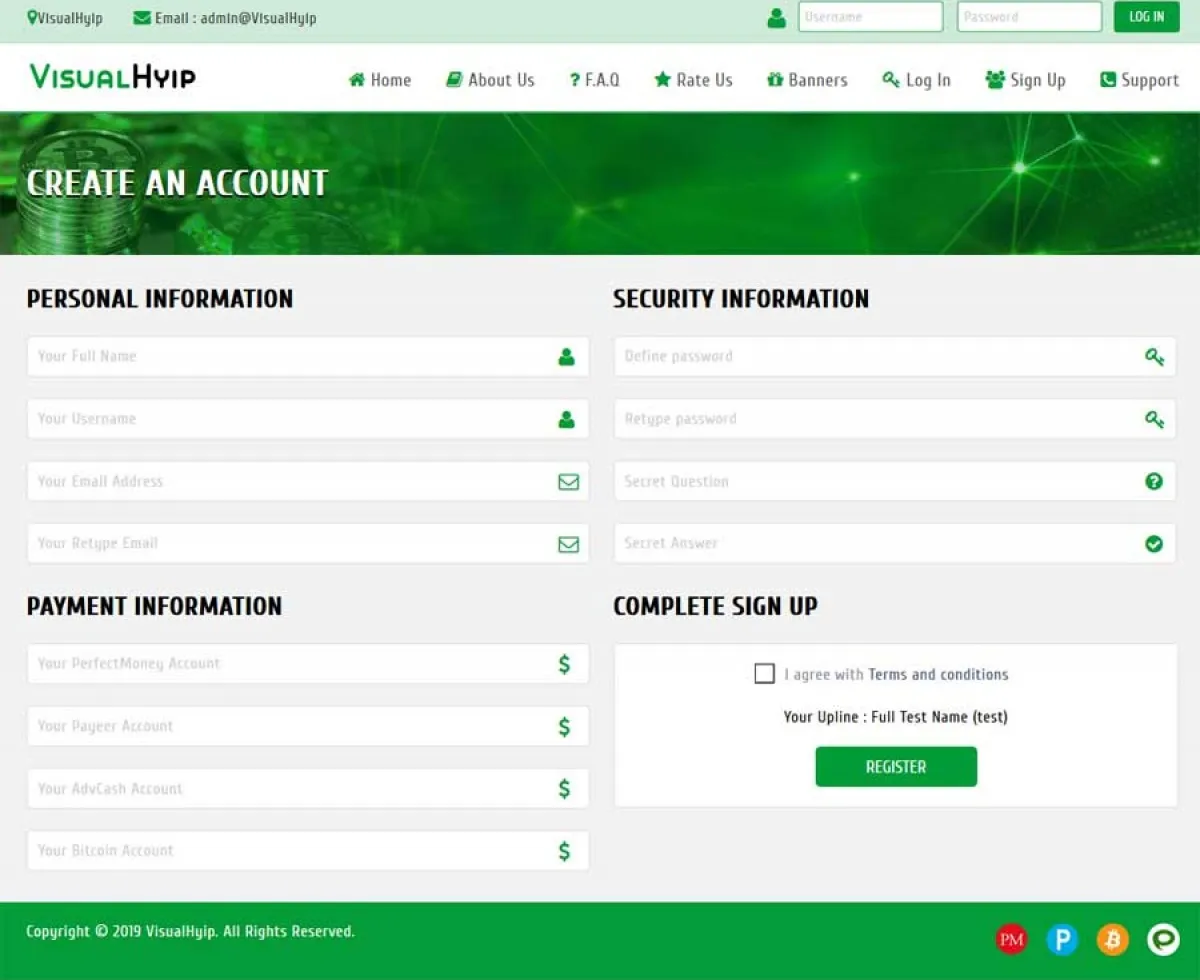Focus the Your Email Address field

[x=308, y=481]
